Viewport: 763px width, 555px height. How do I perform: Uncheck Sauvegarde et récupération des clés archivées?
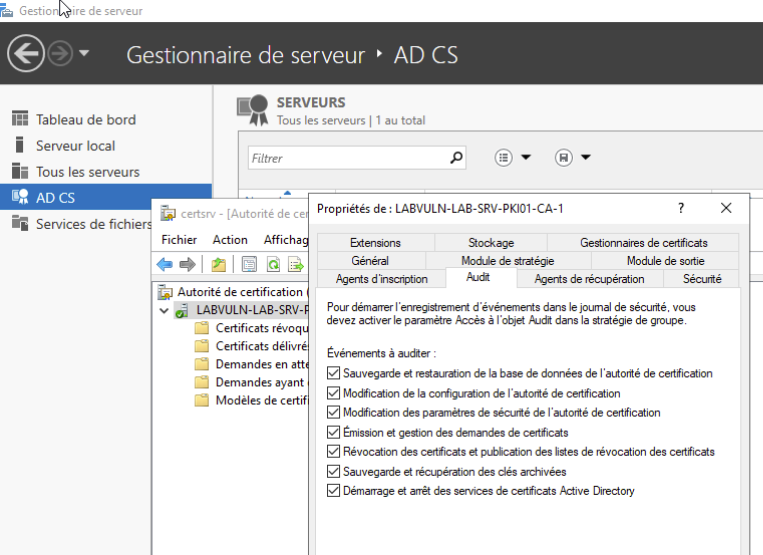coord(333,471)
